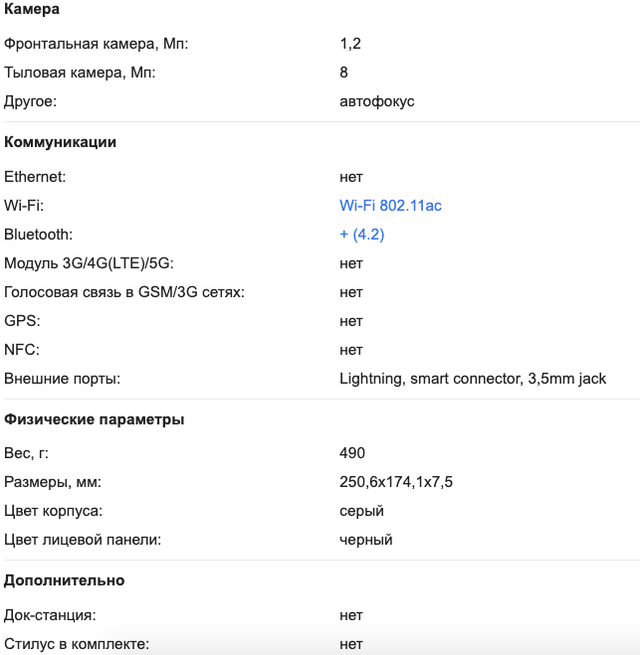Select the NFC row label
Viewport: 640px width, 655px height.
tap(22, 350)
